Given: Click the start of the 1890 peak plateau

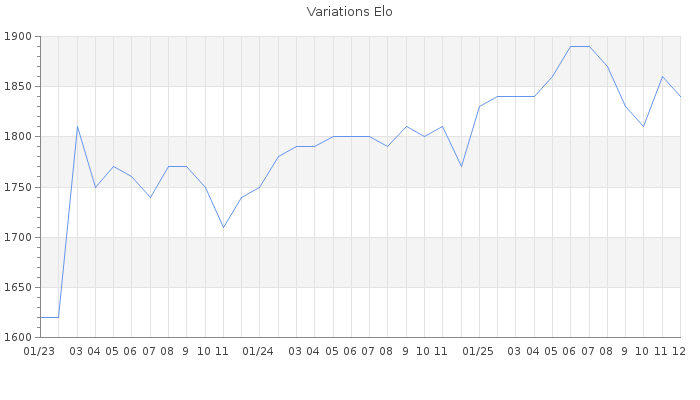Looking at the screenshot, I should tap(571, 47).
